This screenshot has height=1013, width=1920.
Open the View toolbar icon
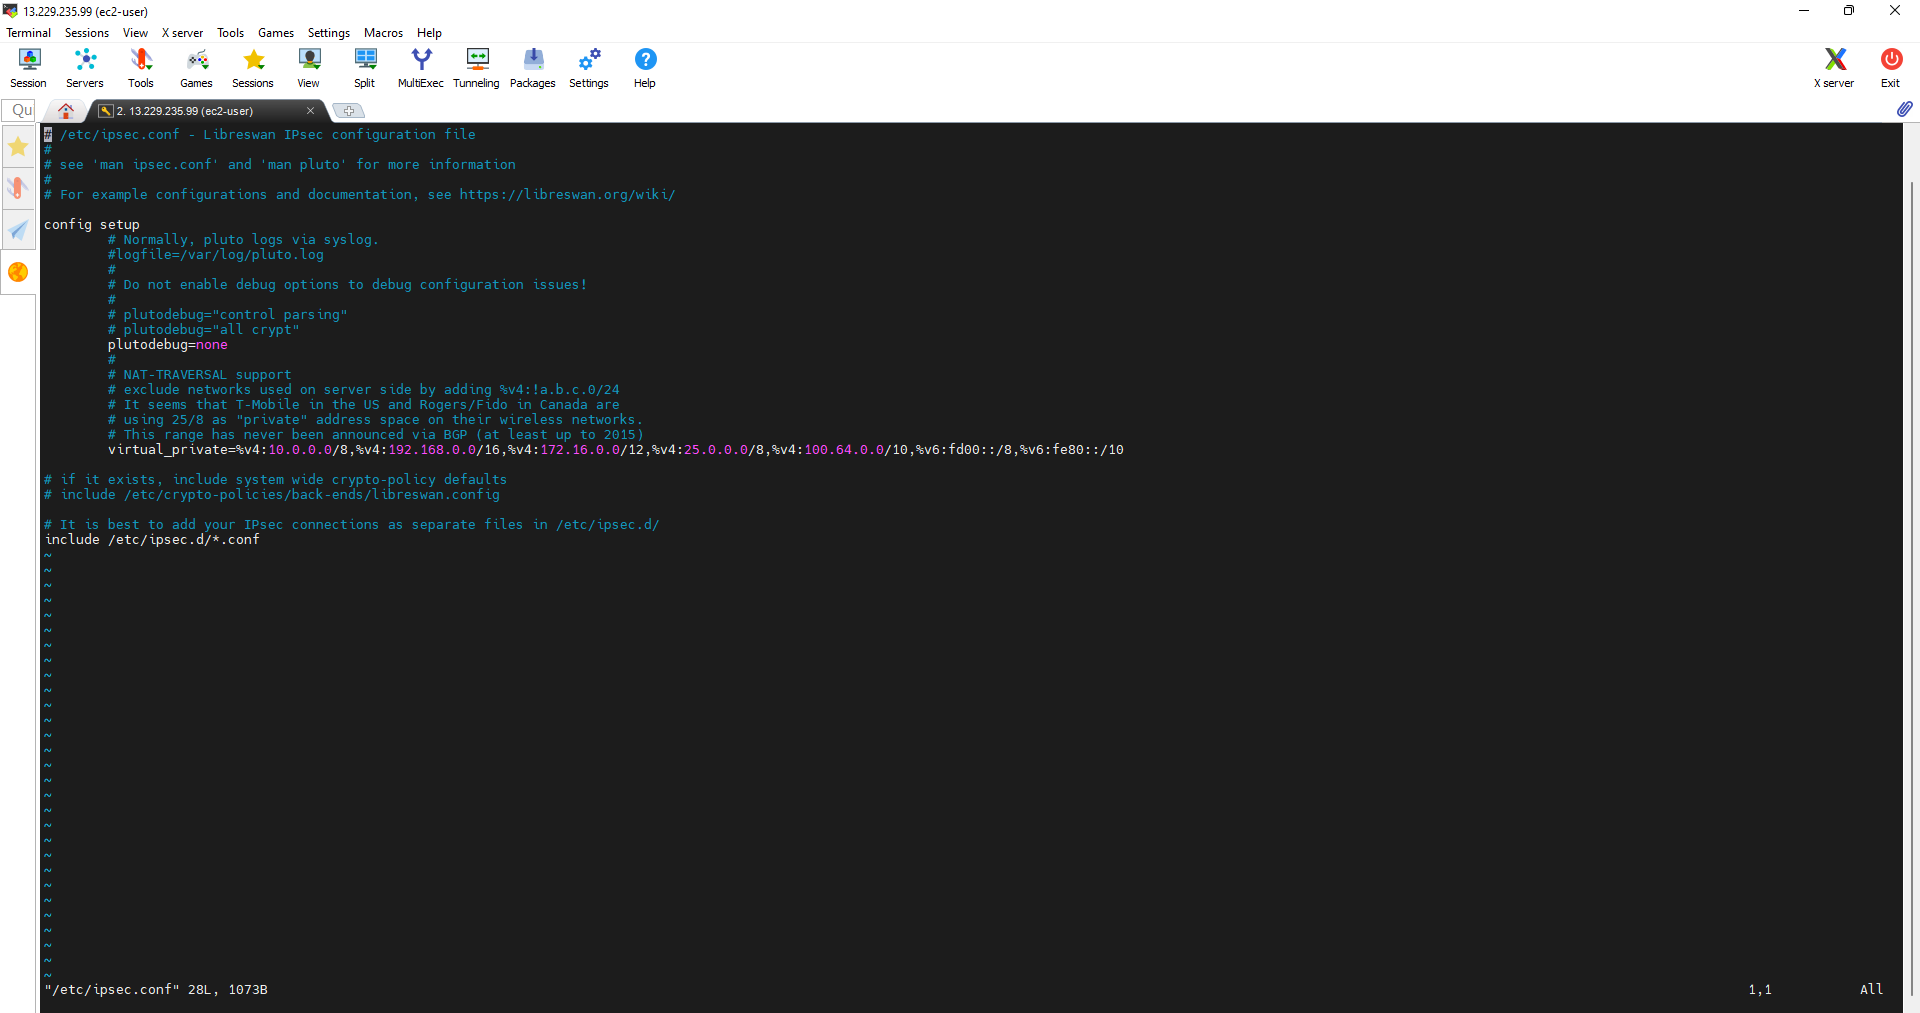tap(309, 68)
